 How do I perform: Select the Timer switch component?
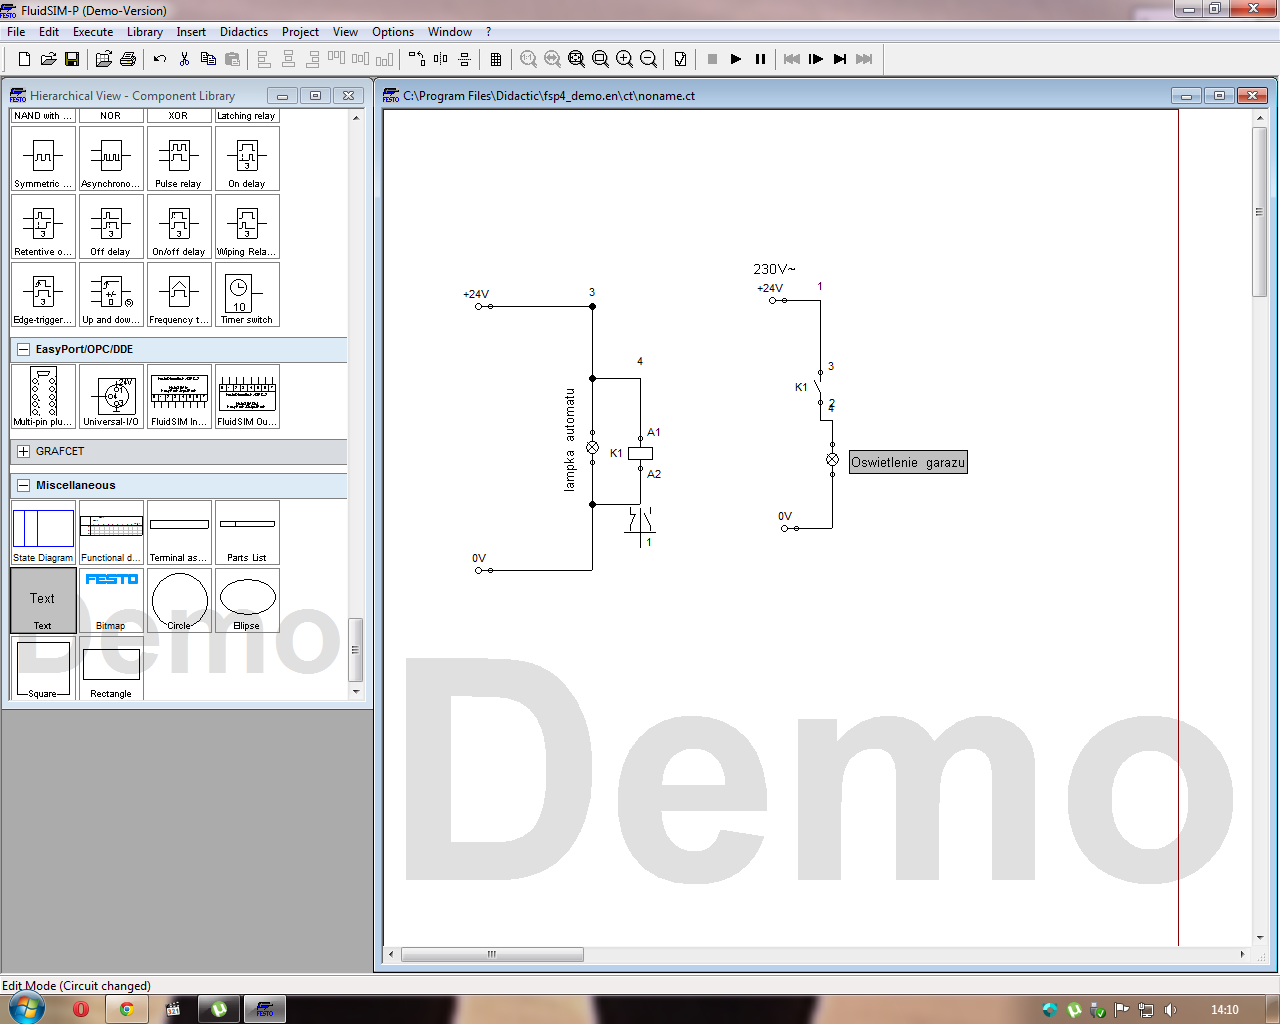point(247,295)
